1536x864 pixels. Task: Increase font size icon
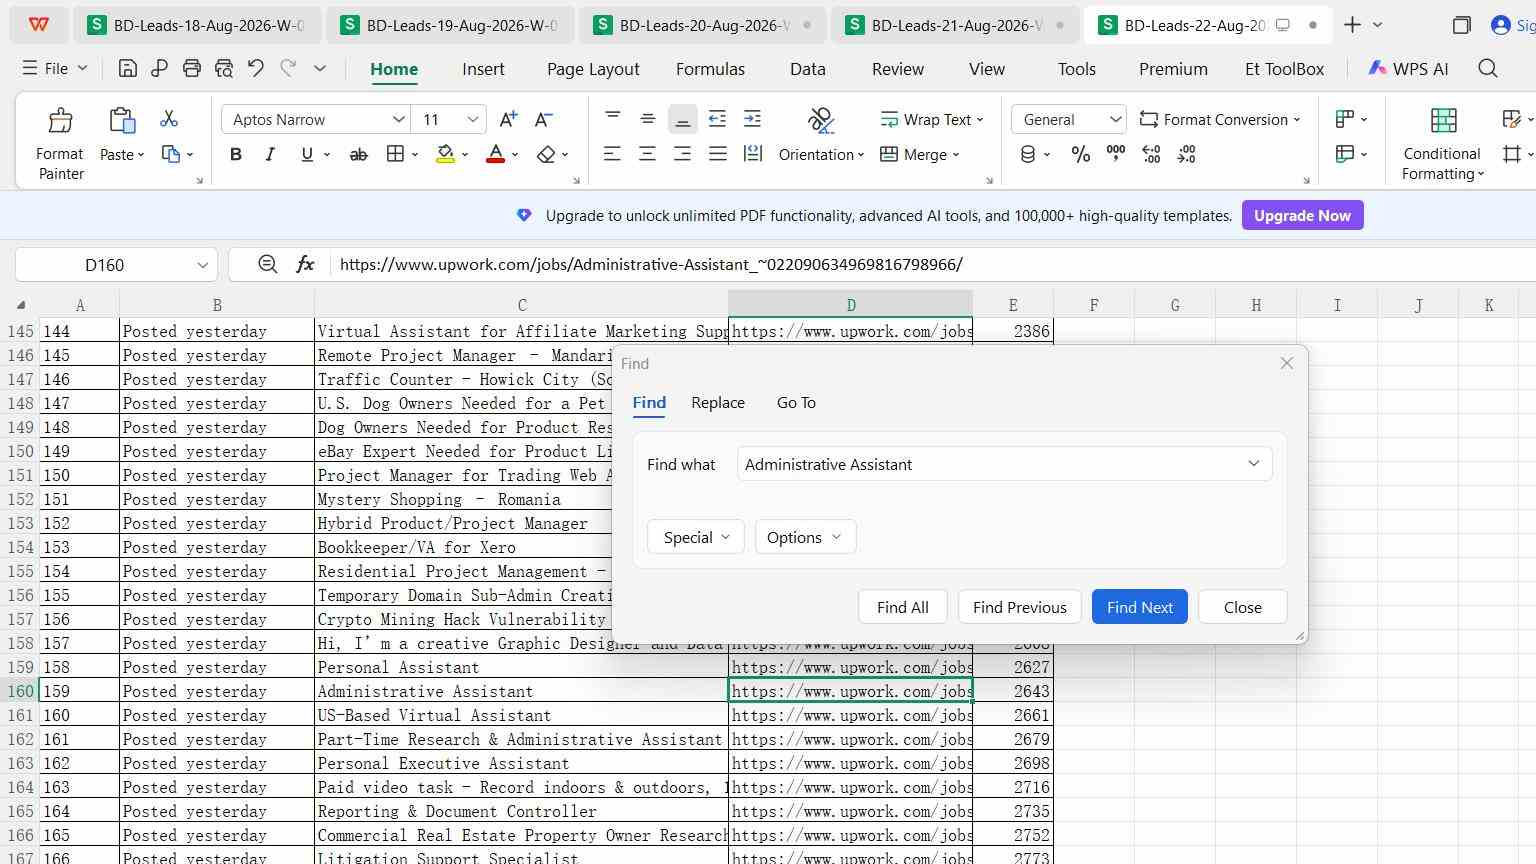508,119
